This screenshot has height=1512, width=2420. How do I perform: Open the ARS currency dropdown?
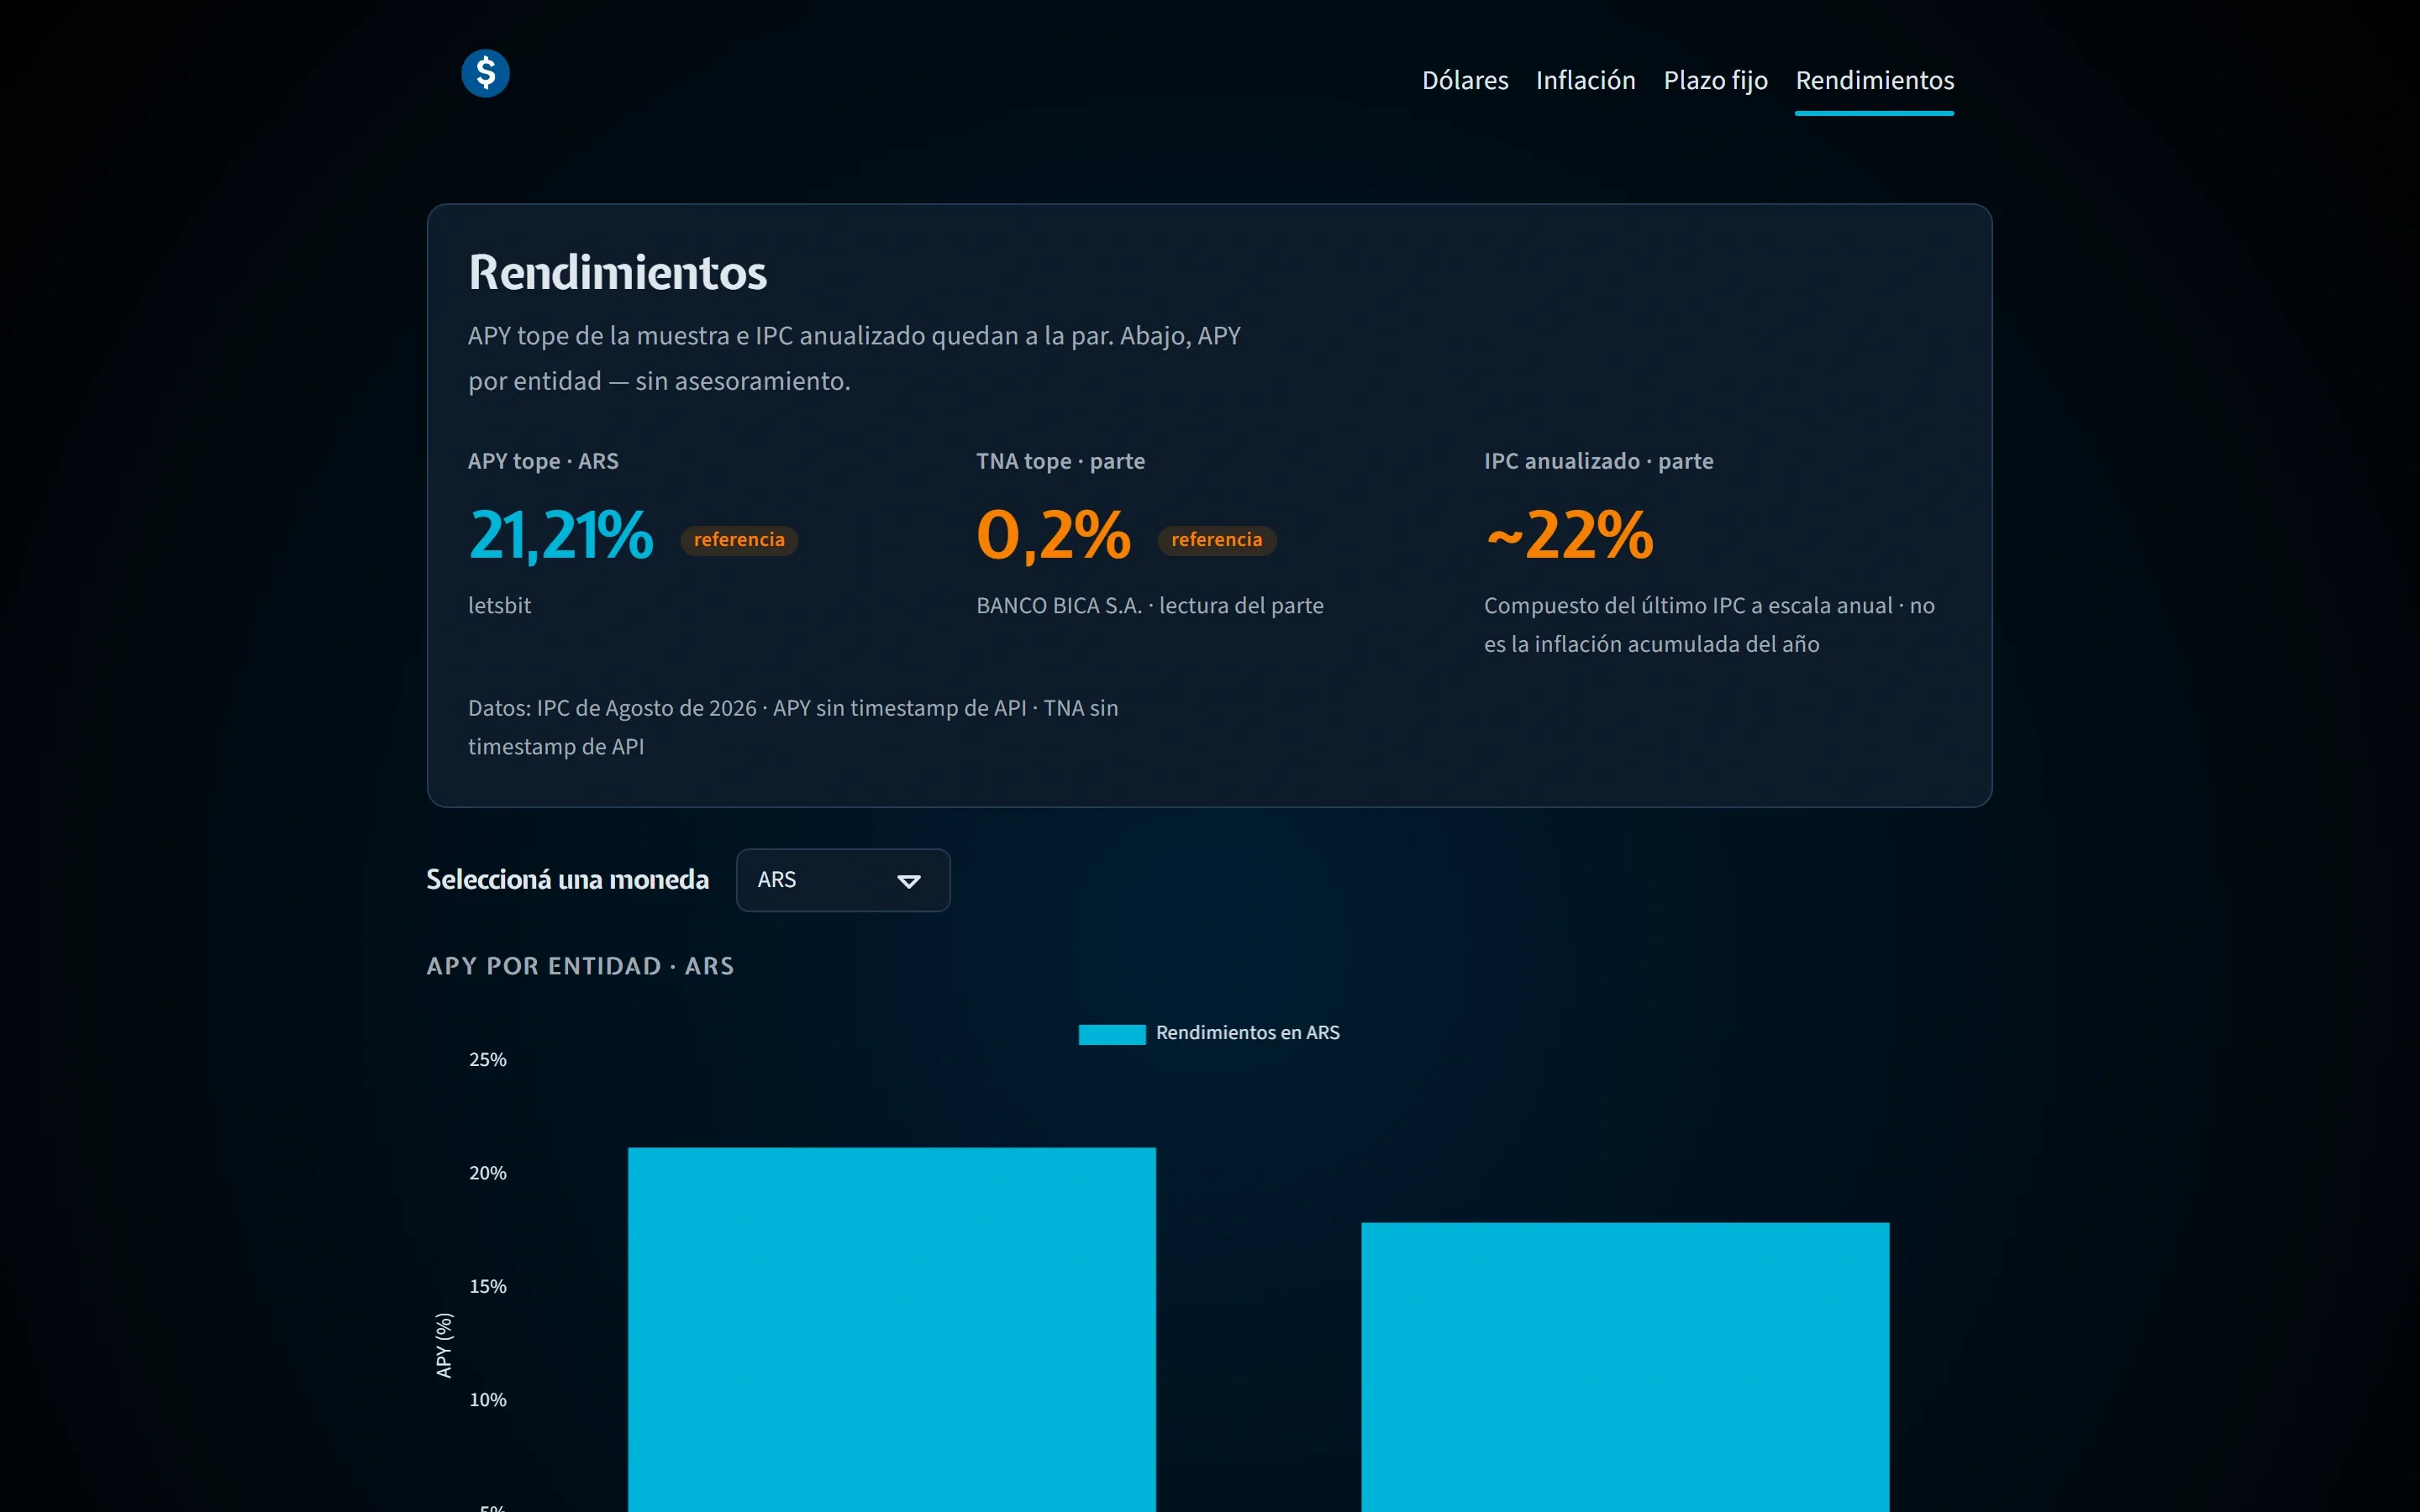(843, 880)
